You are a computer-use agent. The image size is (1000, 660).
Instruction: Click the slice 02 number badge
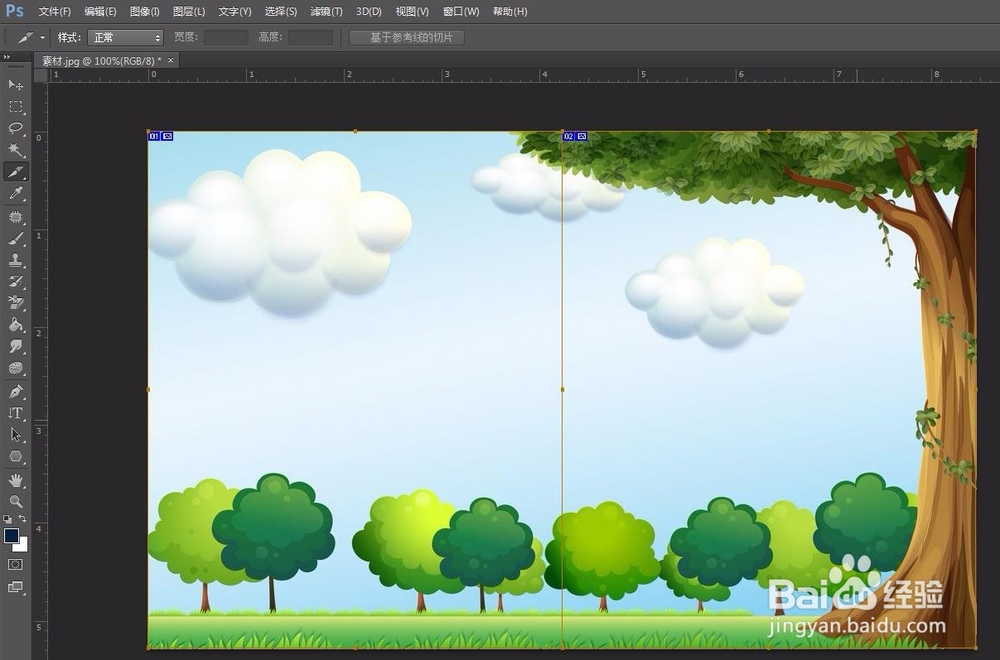568,136
